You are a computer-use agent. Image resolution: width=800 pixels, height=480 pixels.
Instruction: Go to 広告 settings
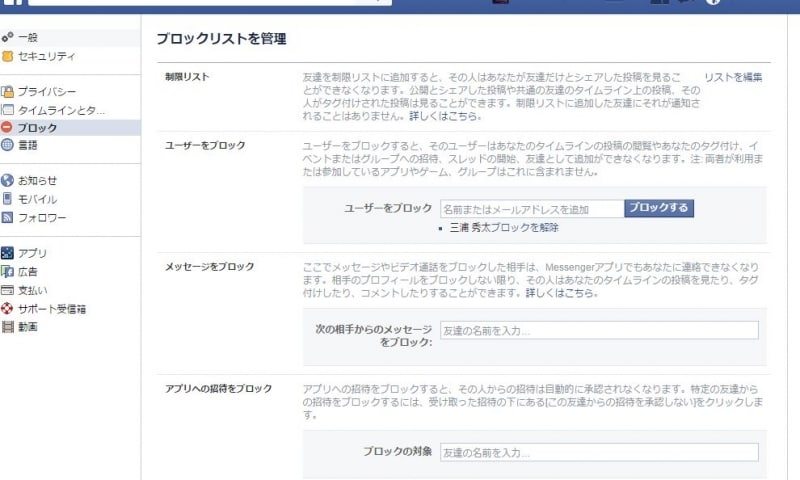(x=28, y=272)
